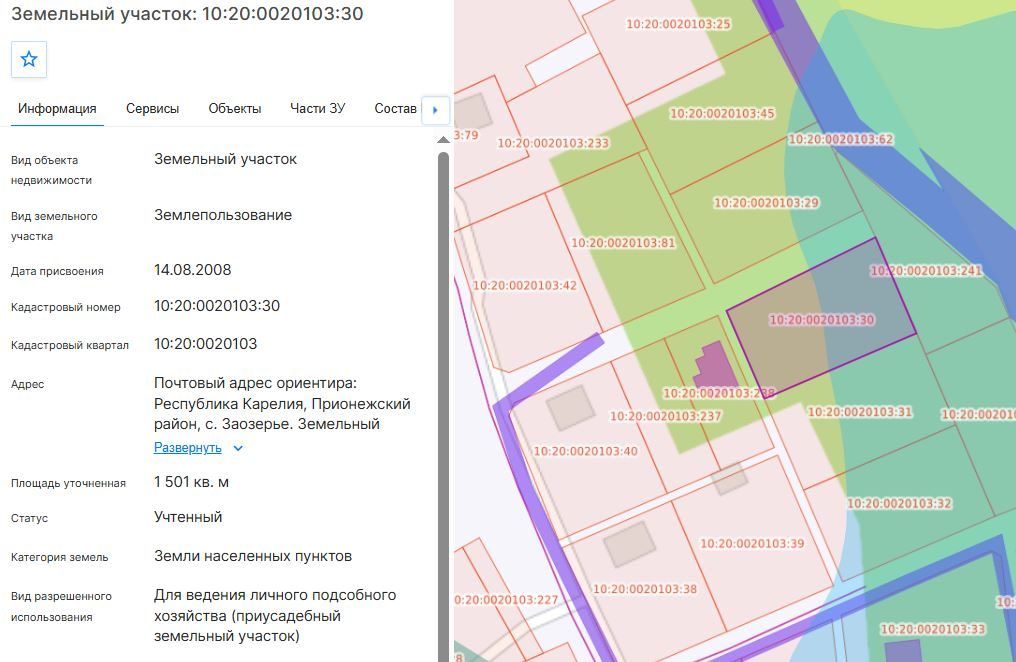Select Земли населенных пунктов value
The image size is (1016, 662).
coord(253,556)
